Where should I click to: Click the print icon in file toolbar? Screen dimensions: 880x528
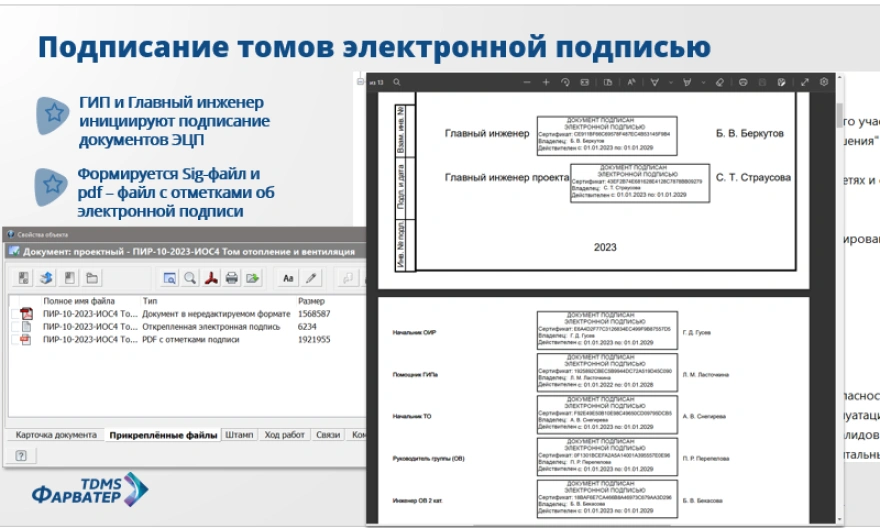pyautogui.click(x=232, y=278)
